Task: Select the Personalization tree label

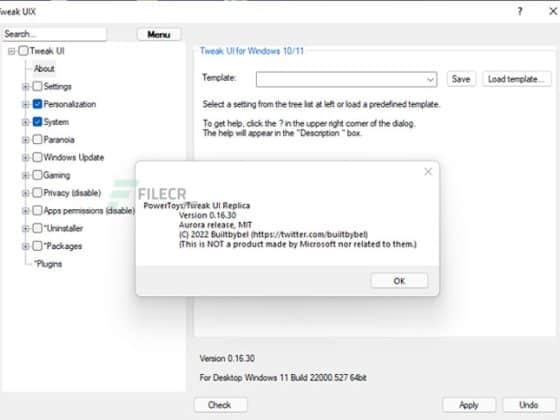Action: 70,104
